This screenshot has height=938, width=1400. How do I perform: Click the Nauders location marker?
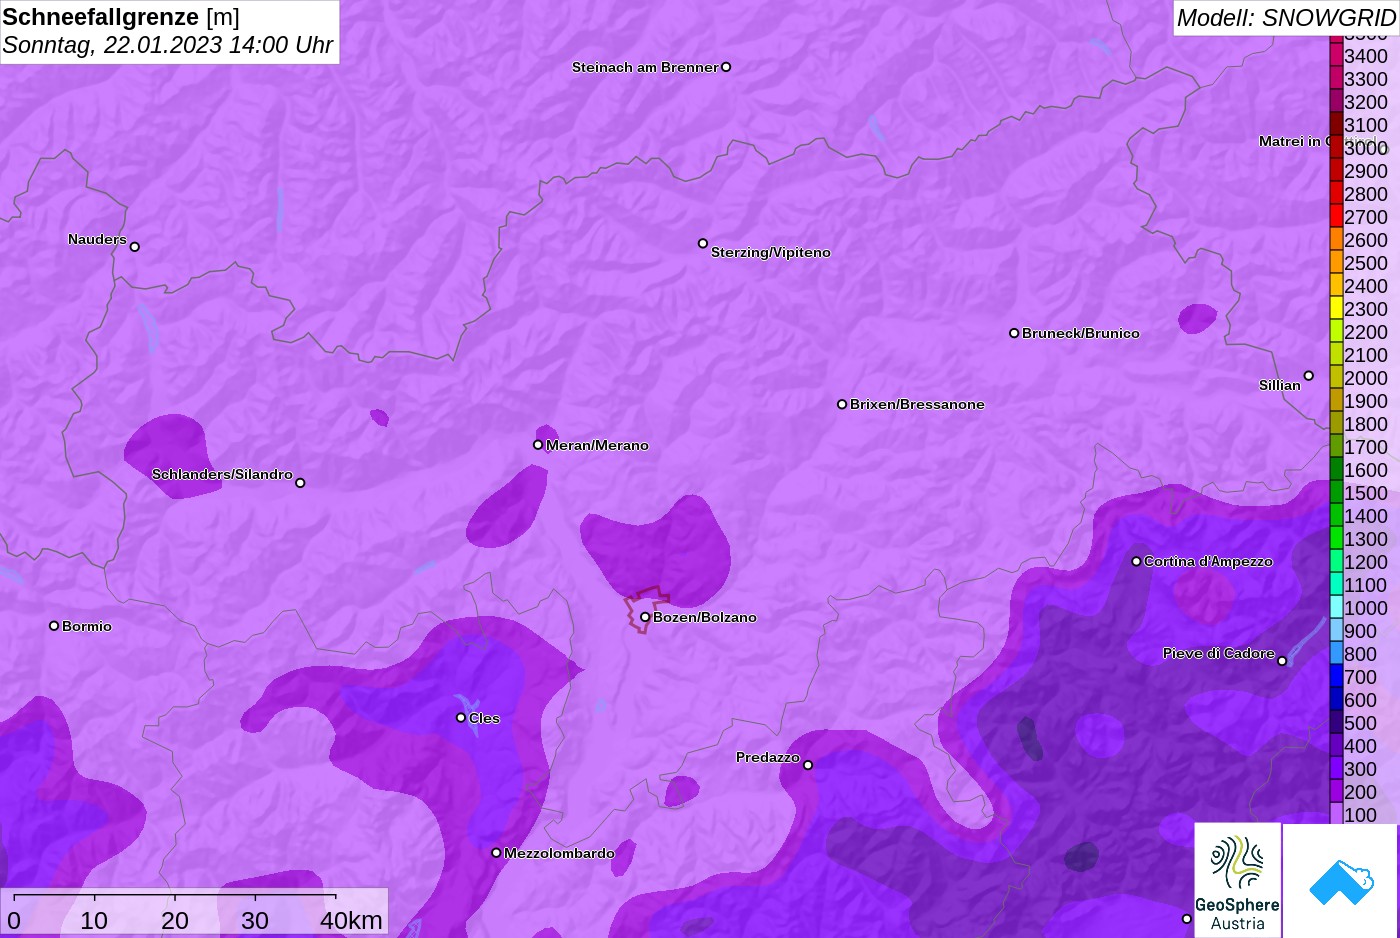(x=135, y=247)
